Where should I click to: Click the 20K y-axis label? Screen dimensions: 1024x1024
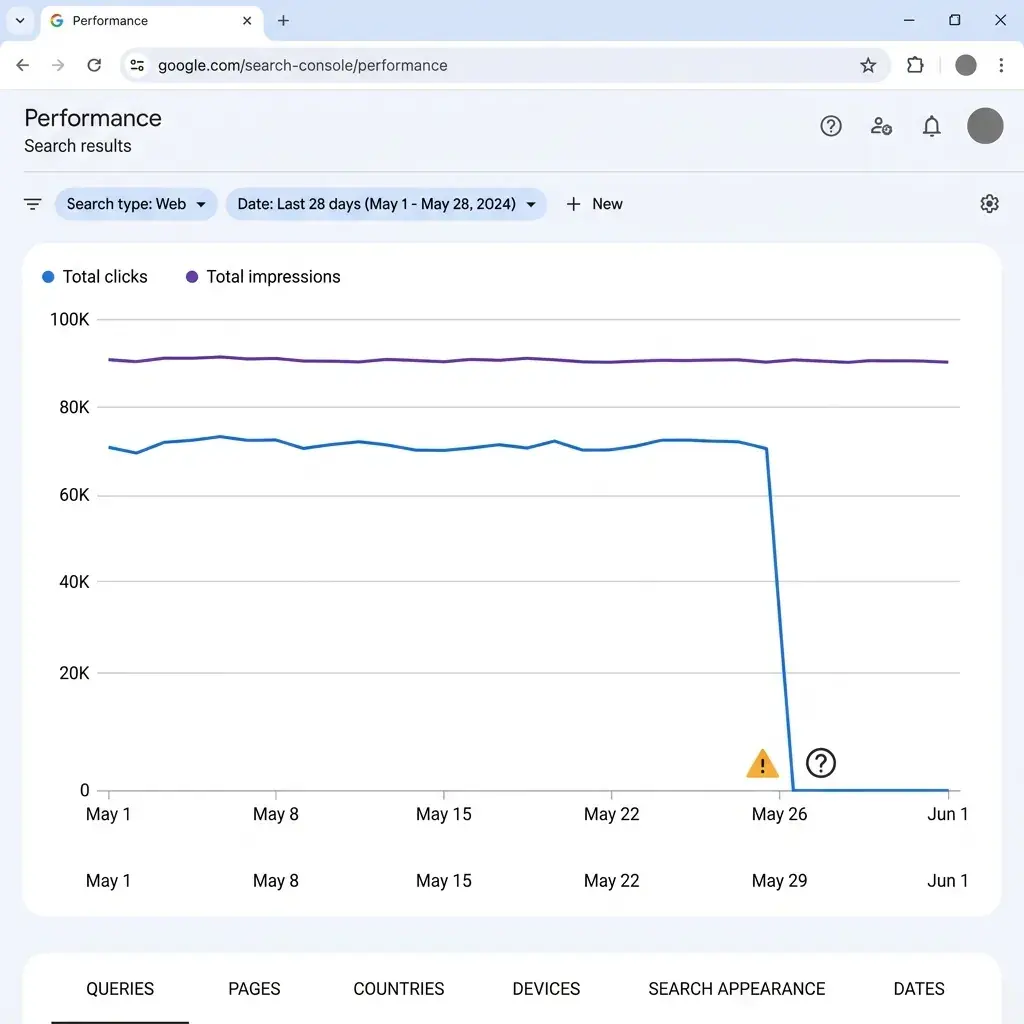74,673
